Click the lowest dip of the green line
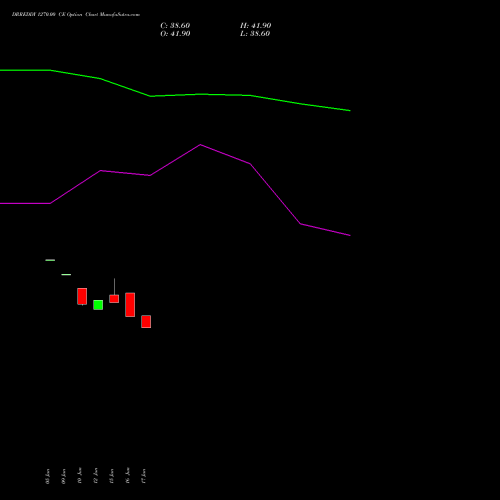This screenshot has height=500, width=500. coord(350,111)
